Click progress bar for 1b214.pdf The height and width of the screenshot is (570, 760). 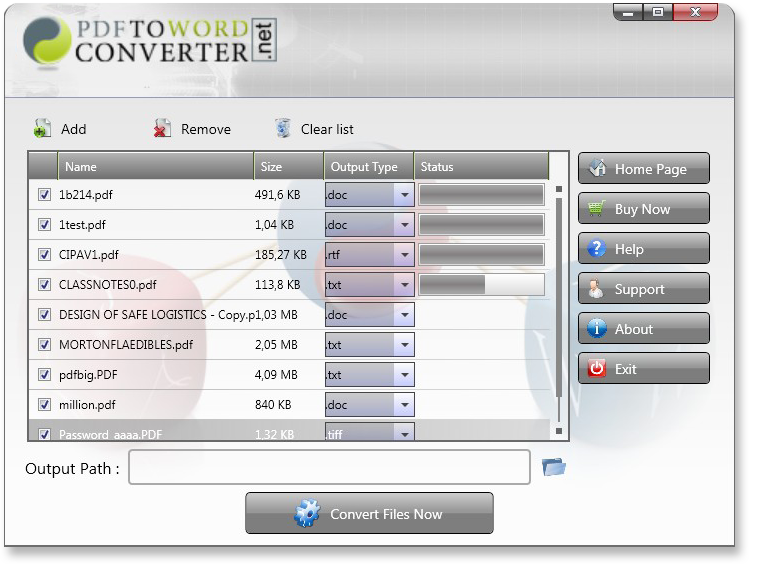pyautogui.click(x=481, y=195)
